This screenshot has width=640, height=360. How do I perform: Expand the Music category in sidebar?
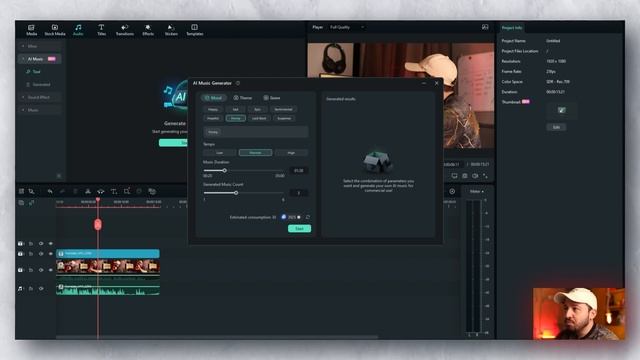tap(40, 110)
